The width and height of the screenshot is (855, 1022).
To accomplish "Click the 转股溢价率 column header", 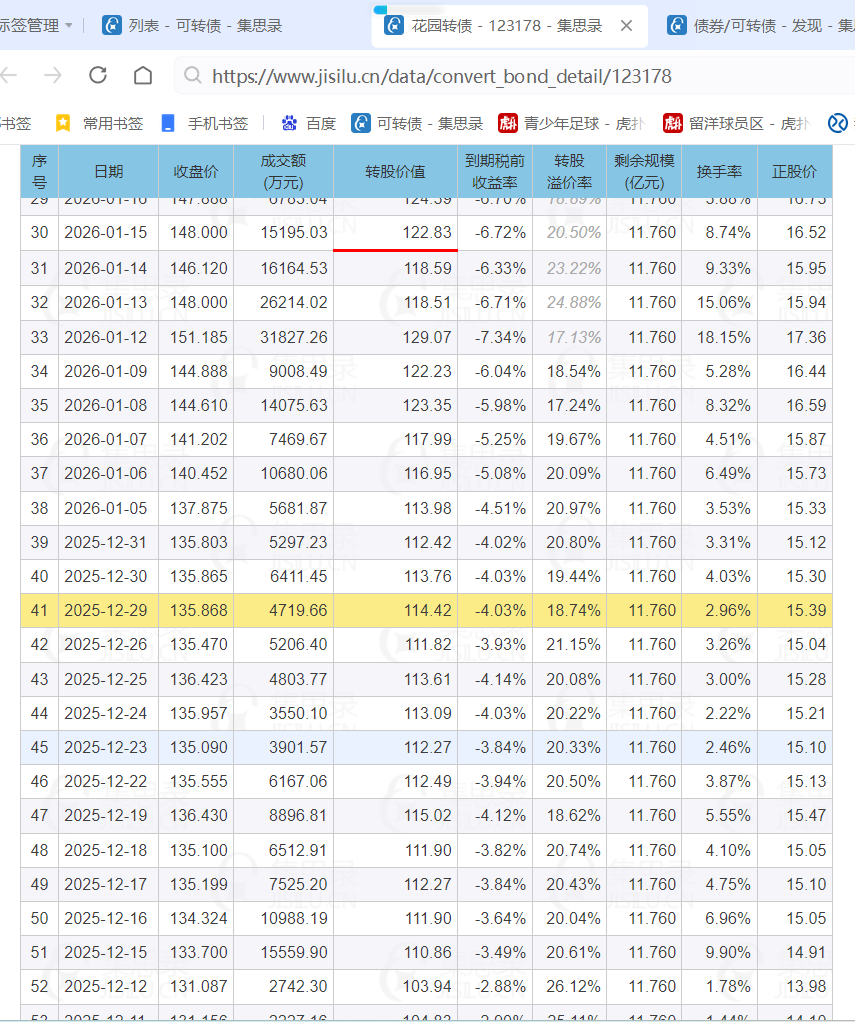I will click(x=569, y=171).
